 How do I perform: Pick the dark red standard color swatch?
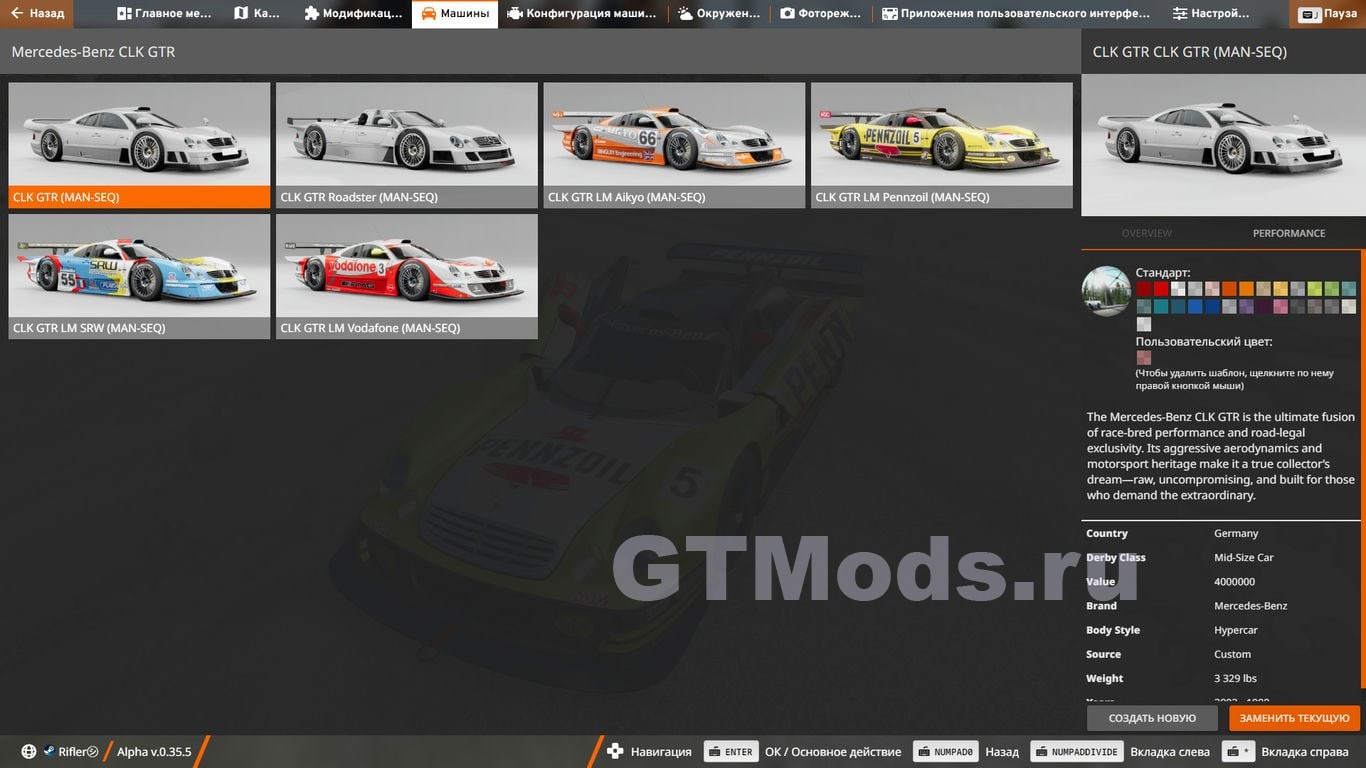click(1144, 288)
